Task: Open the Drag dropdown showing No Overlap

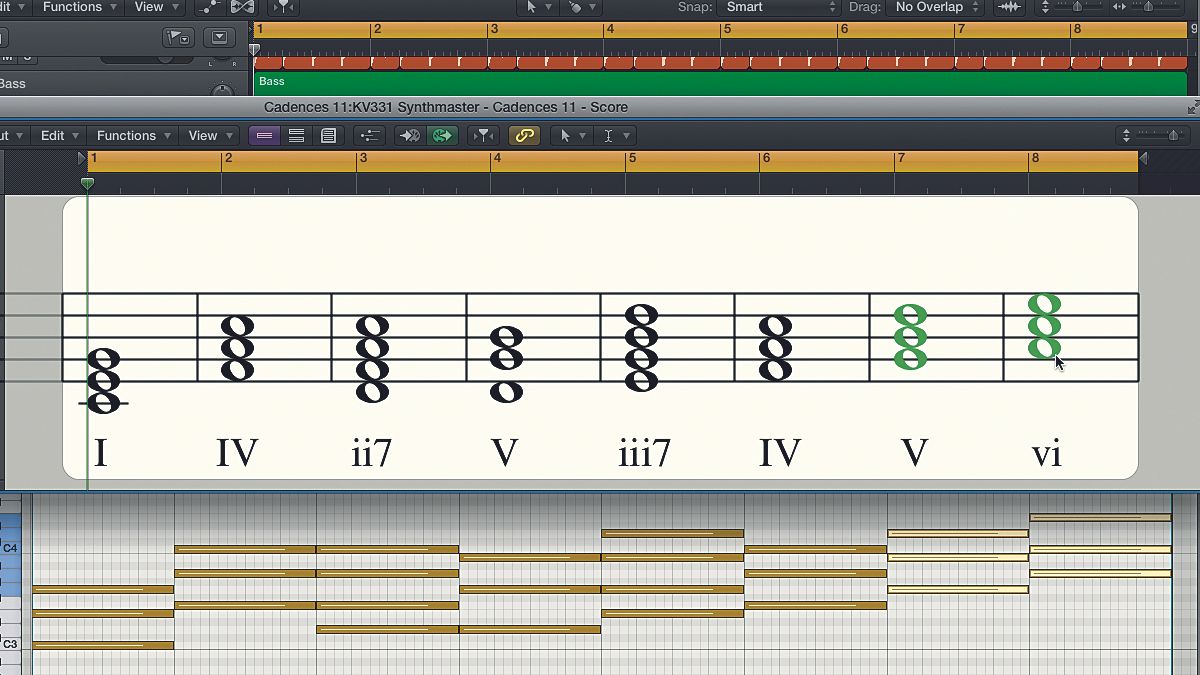Action: pyautogui.click(x=934, y=7)
